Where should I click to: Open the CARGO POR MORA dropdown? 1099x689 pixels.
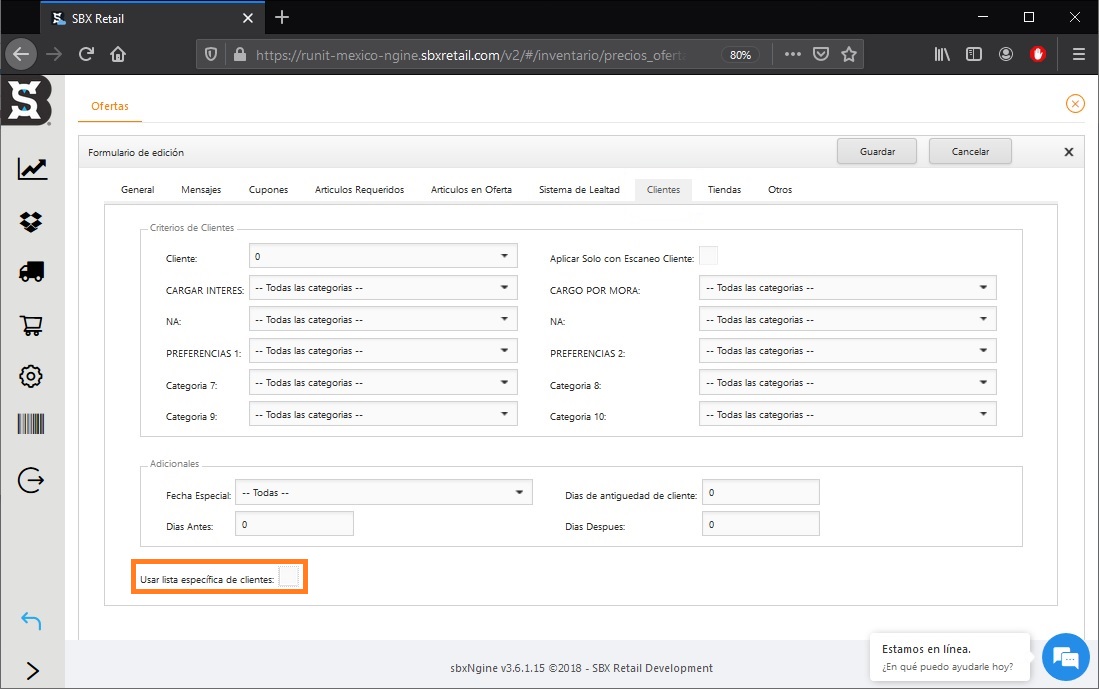coord(847,288)
